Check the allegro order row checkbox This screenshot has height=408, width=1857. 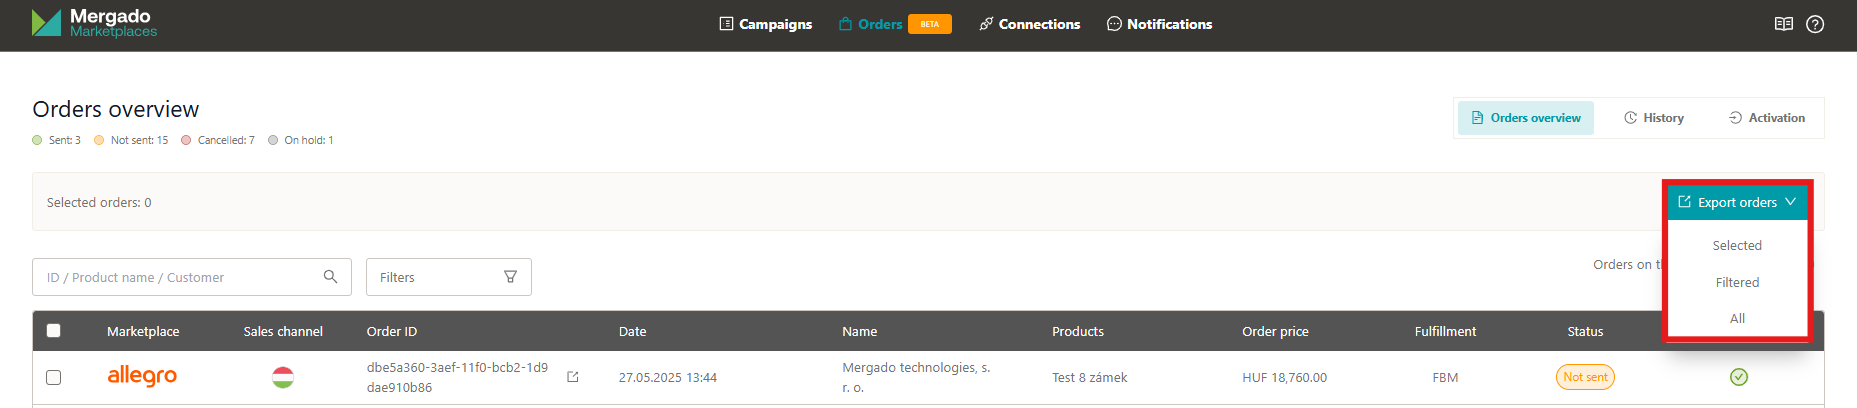54,377
